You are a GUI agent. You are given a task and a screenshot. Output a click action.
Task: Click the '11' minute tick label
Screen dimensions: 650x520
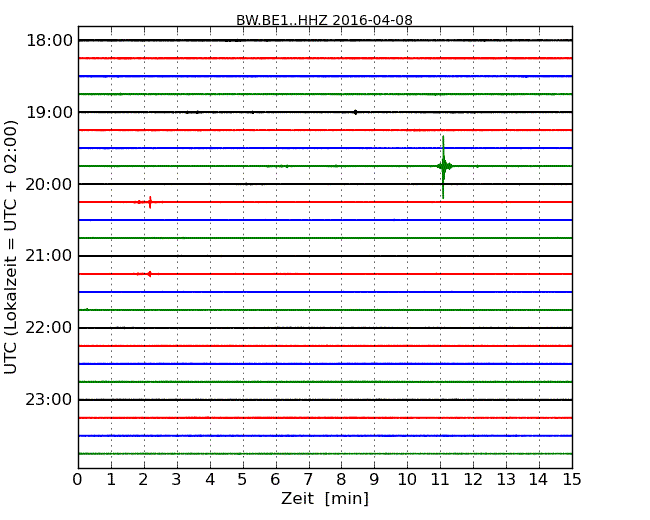click(x=440, y=480)
